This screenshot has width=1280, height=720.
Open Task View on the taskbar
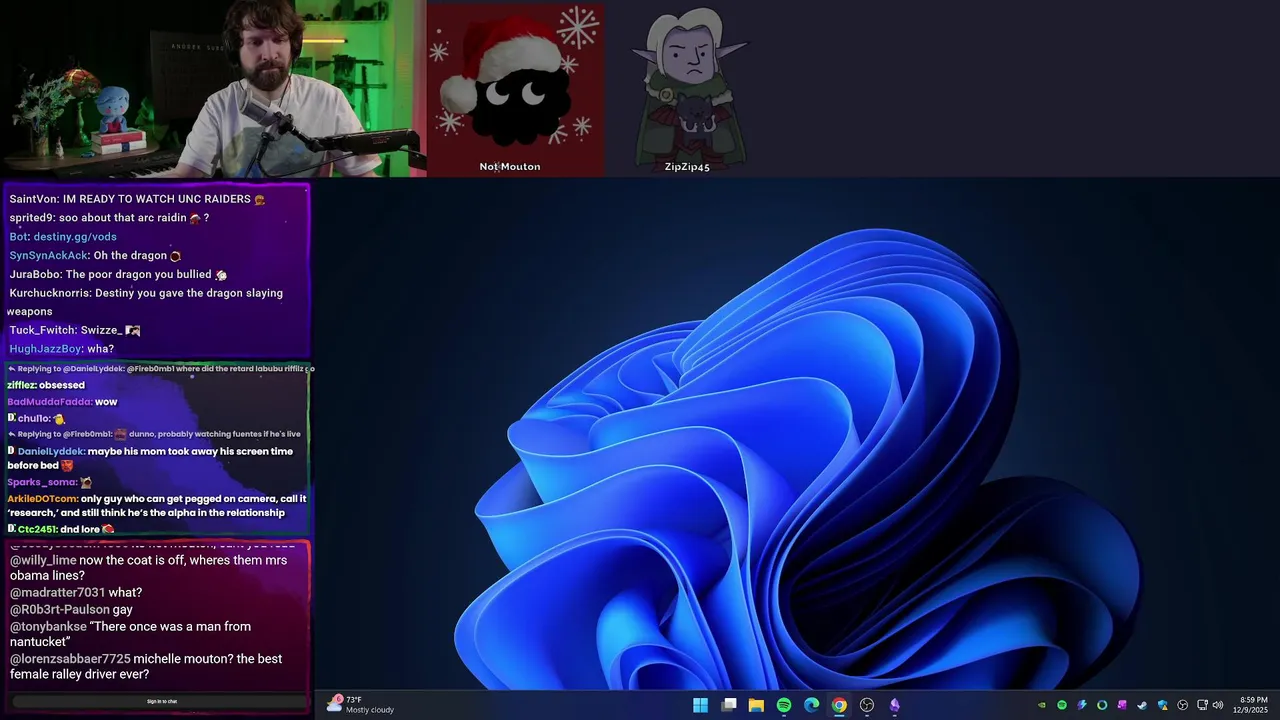click(x=729, y=705)
